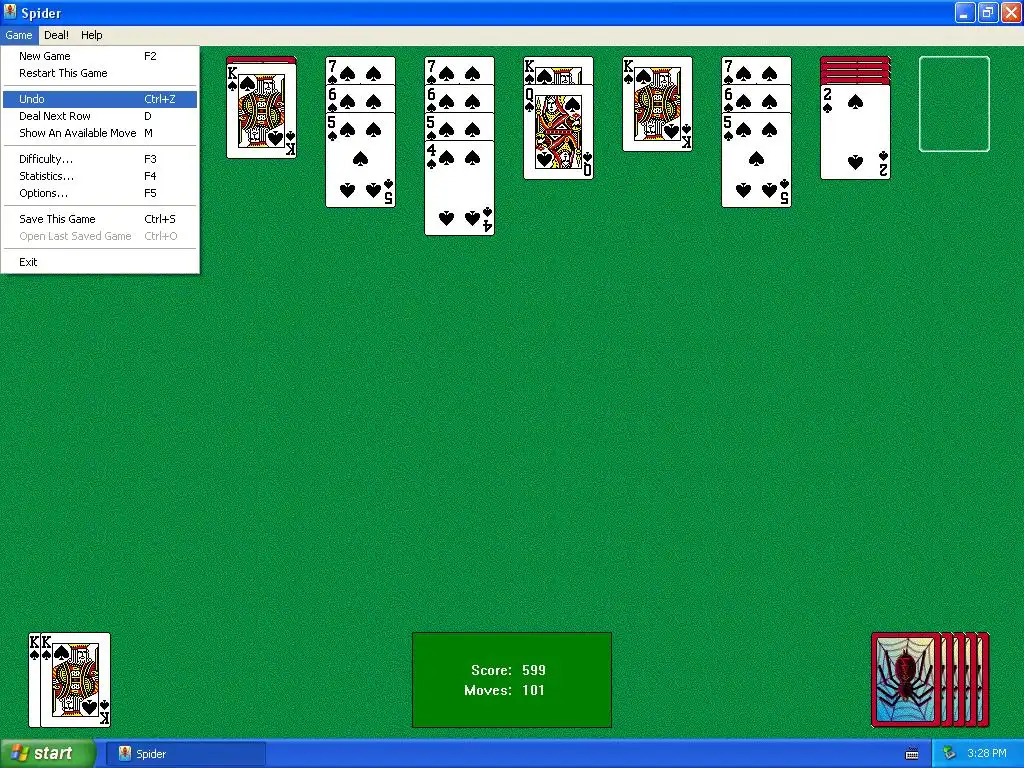Viewport: 1024px width, 768px height.
Task: Click the face-down cards above the 2 of spades
Action: [856, 70]
